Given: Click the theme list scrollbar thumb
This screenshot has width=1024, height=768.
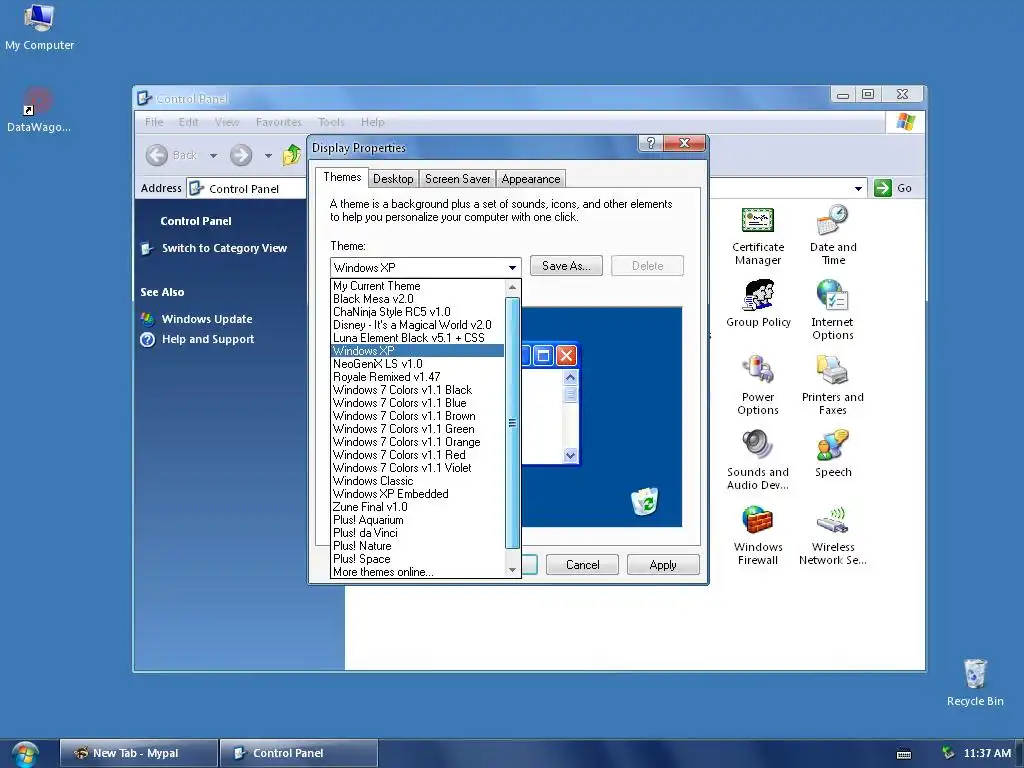Looking at the screenshot, I should pyautogui.click(x=512, y=423).
